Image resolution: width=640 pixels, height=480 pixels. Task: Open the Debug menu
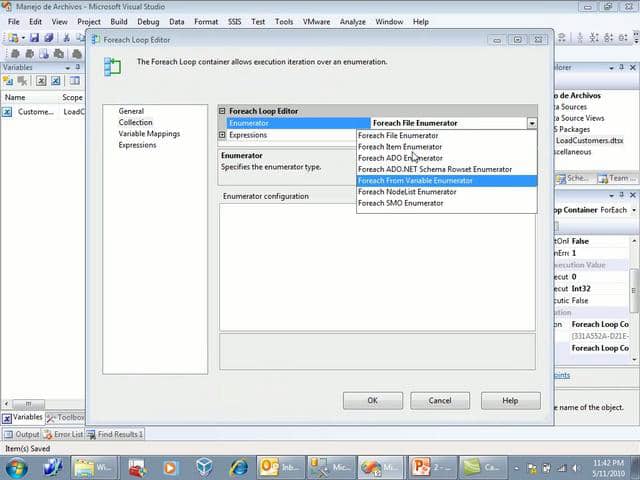pyautogui.click(x=148, y=22)
